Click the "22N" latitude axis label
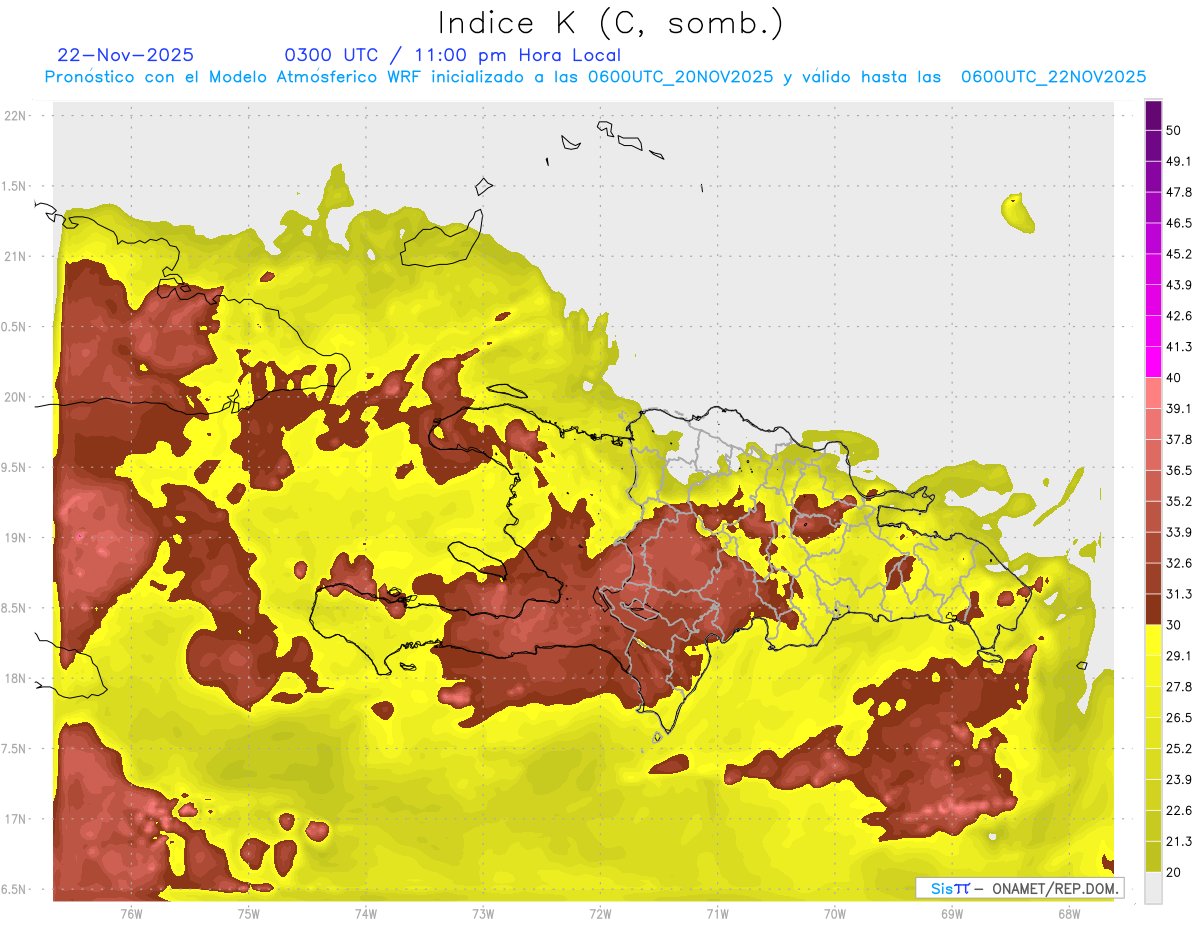1200x927 pixels. 17,116
